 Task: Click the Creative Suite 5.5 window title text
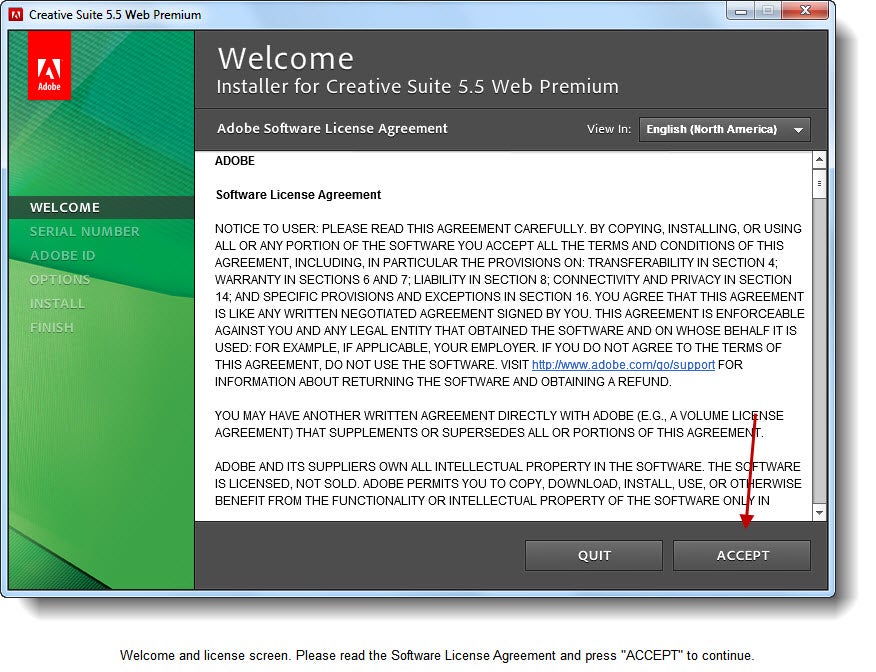pyautogui.click(x=115, y=15)
